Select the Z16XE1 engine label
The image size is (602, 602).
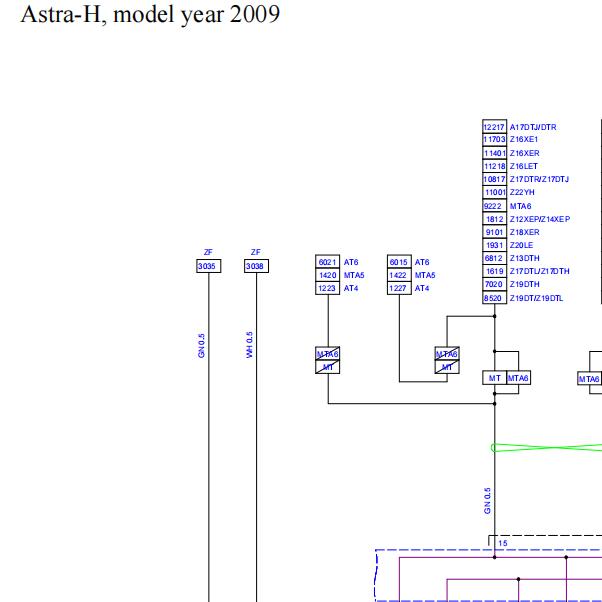click(x=524, y=139)
